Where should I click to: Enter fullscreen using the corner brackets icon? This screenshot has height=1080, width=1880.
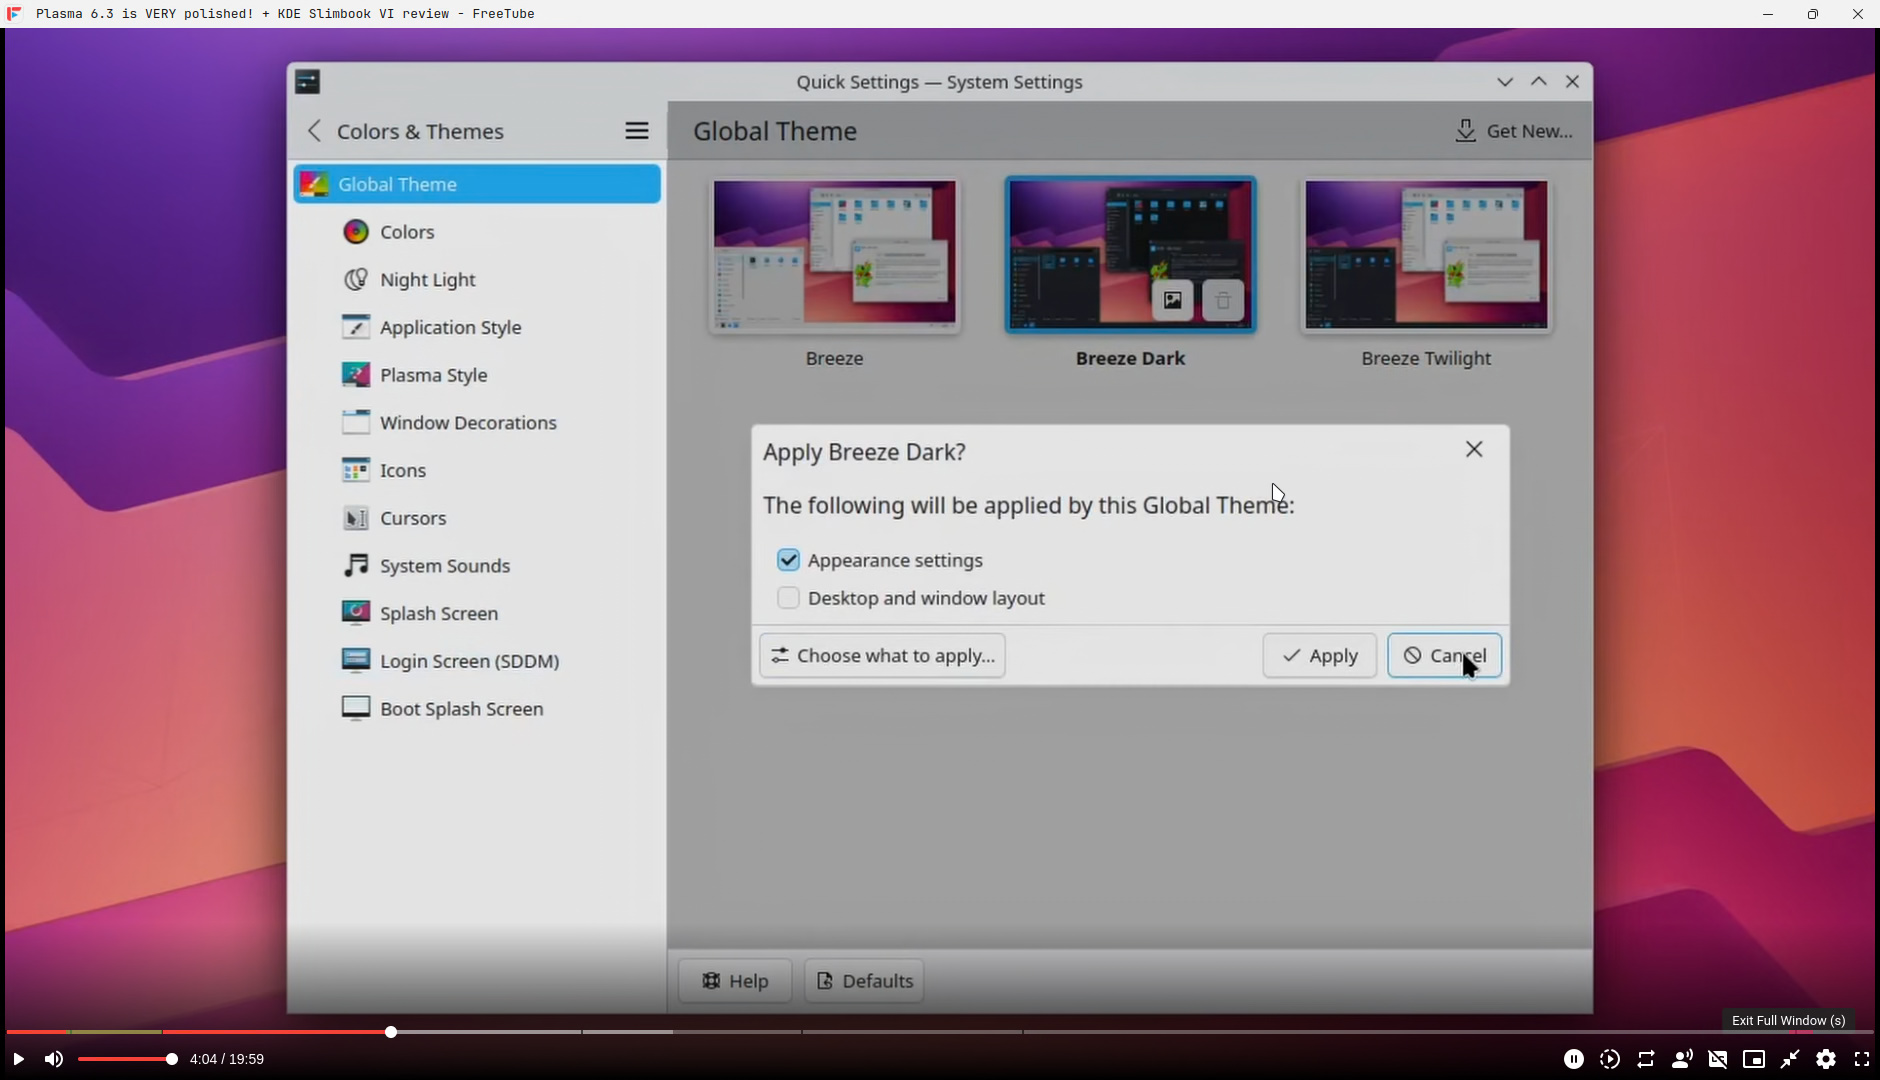point(1862,1059)
